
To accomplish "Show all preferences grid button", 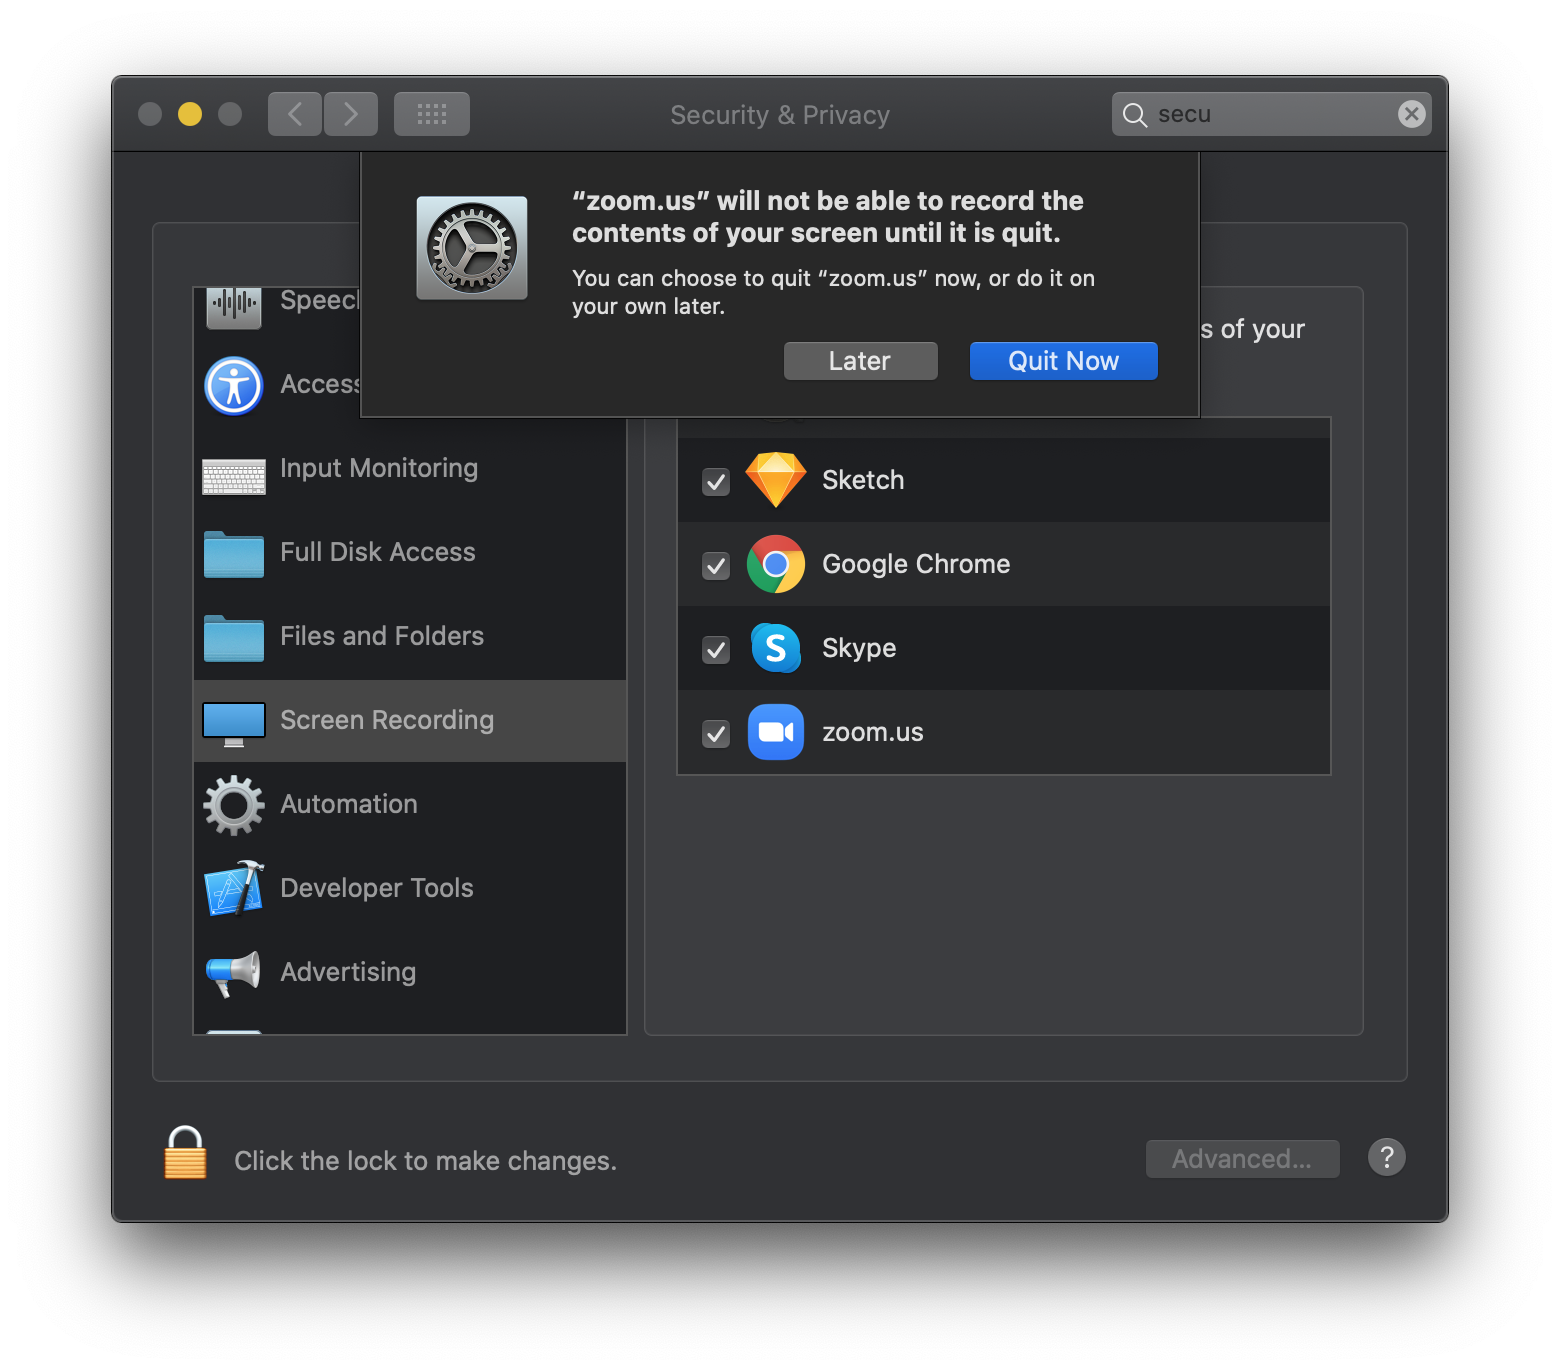I will click(x=432, y=114).
